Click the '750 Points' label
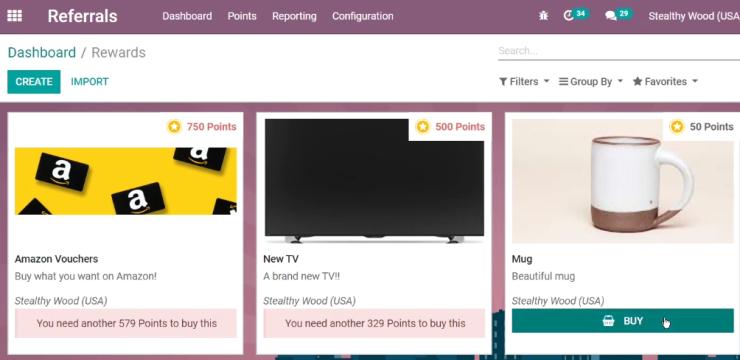 click(211, 126)
